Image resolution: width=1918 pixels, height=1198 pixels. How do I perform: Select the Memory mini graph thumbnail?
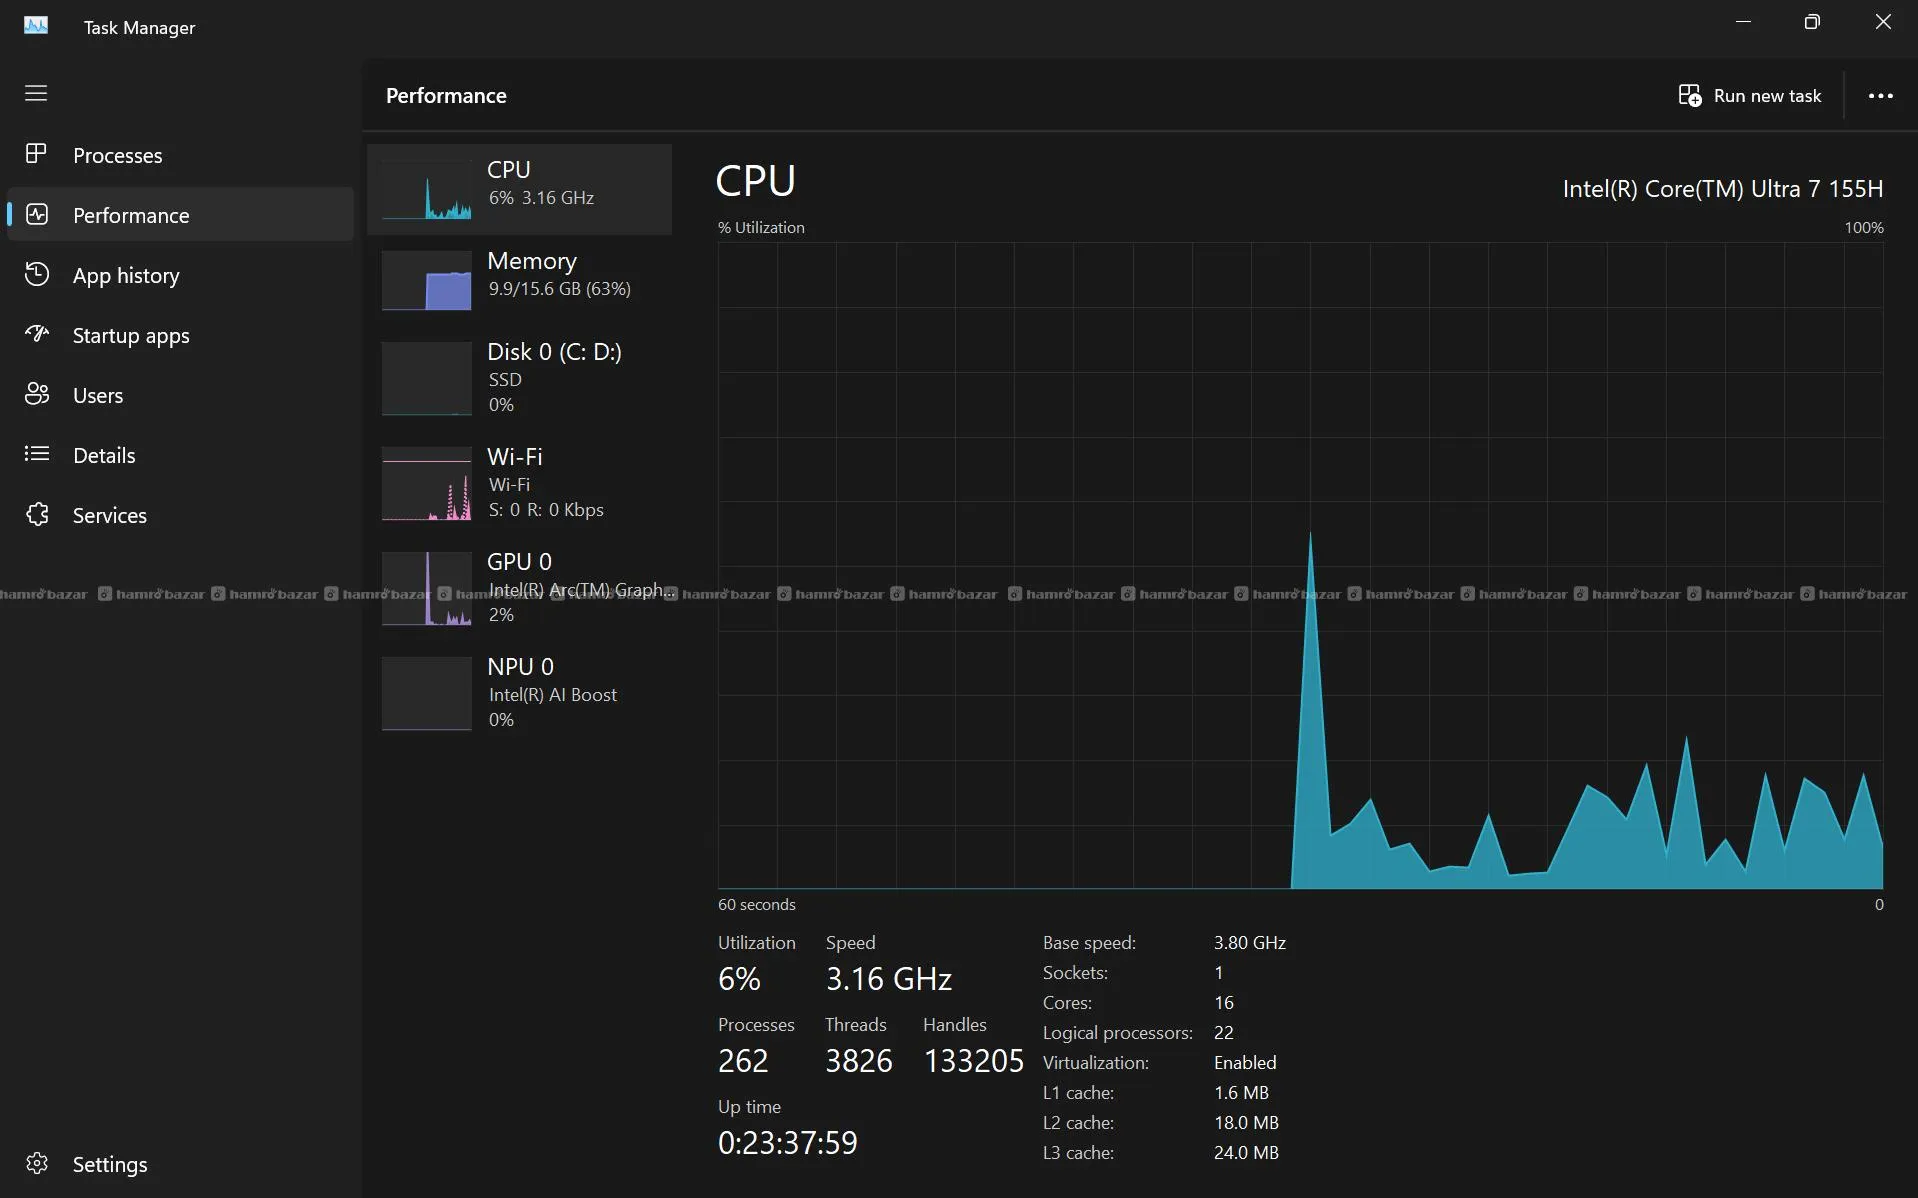coord(427,280)
